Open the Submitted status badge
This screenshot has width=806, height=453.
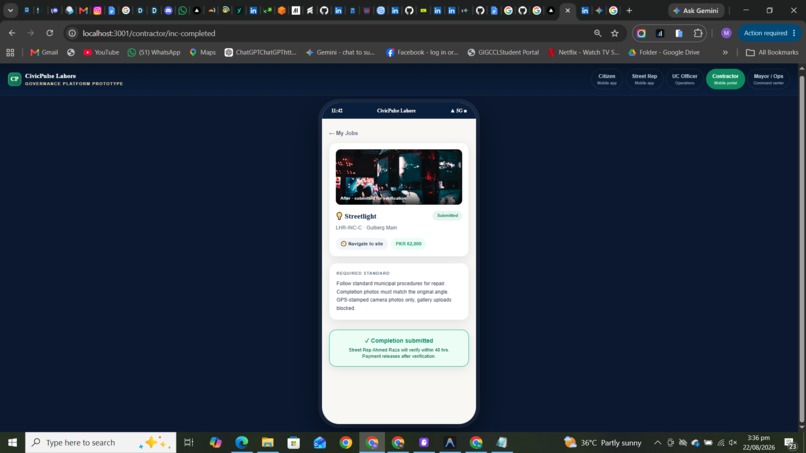pos(447,215)
